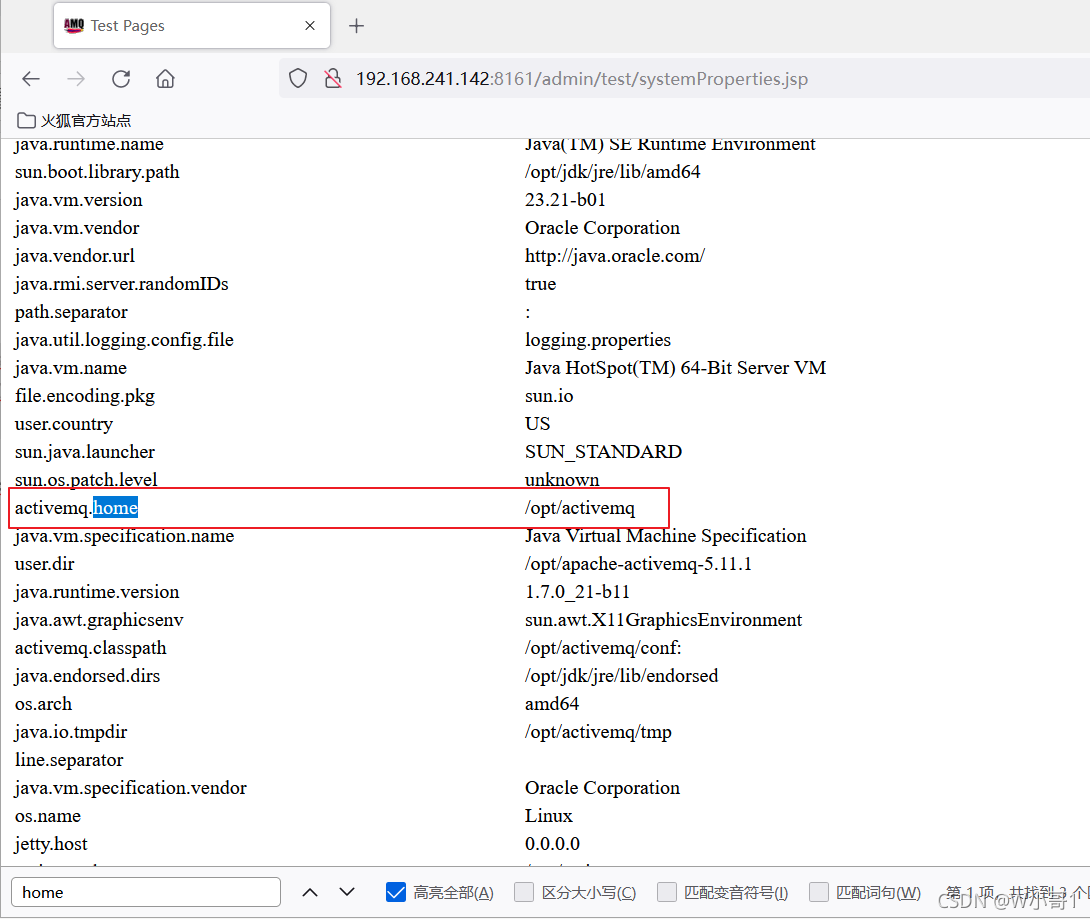Click the 0.0.0.0 value
The image size is (1090, 919).
click(552, 844)
